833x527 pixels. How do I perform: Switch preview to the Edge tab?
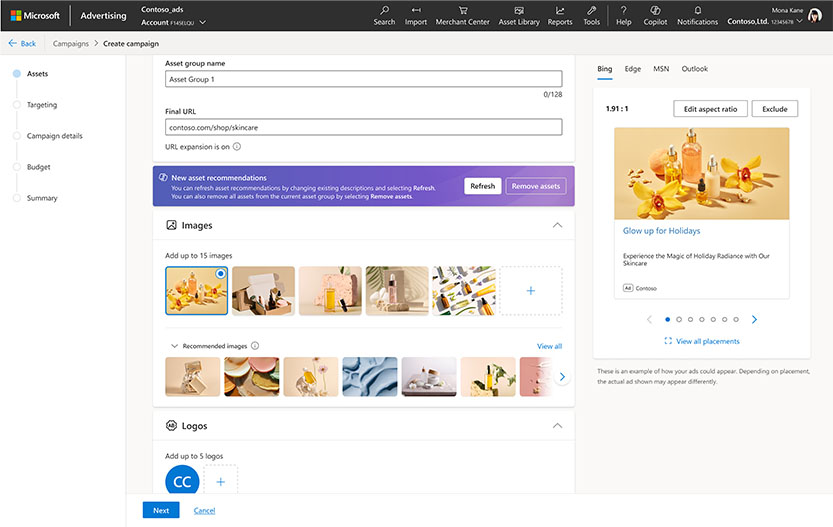[632, 69]
